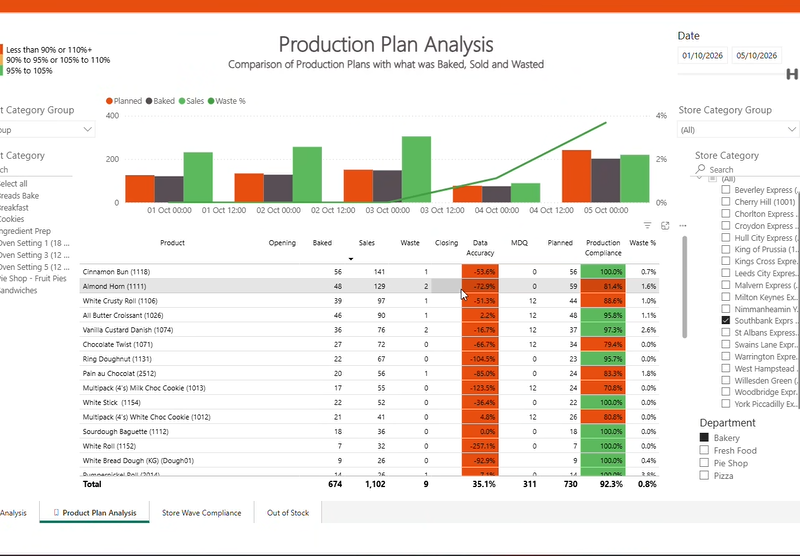This screenshot has height=556, width=800.
Task: Tick the York Piccadilly checkbox
Action: click(726, 403)
